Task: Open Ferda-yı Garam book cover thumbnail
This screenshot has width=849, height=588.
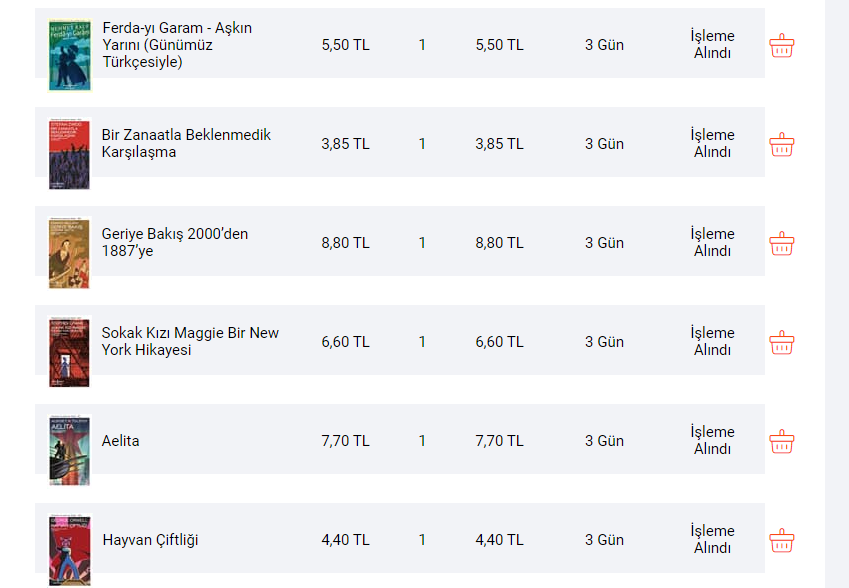Action: point(69,55)
